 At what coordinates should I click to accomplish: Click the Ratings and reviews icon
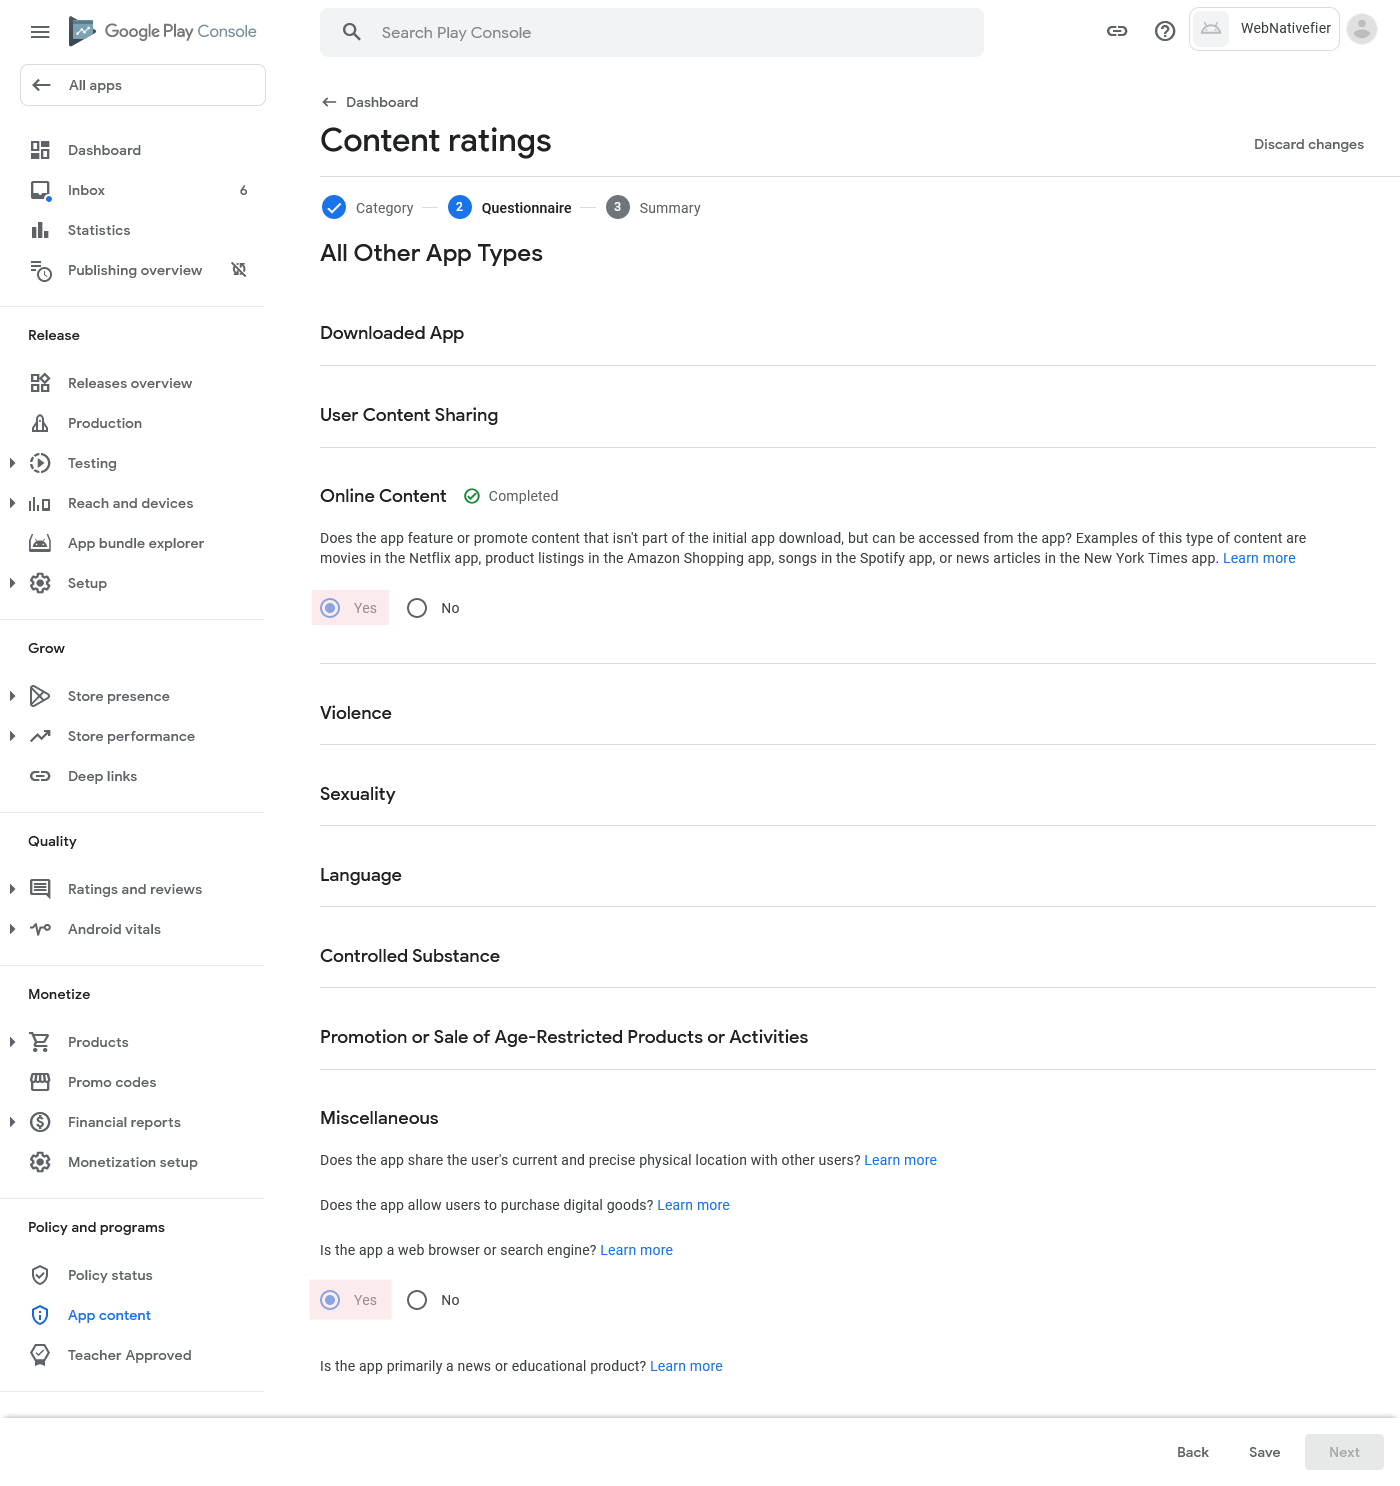40,889
